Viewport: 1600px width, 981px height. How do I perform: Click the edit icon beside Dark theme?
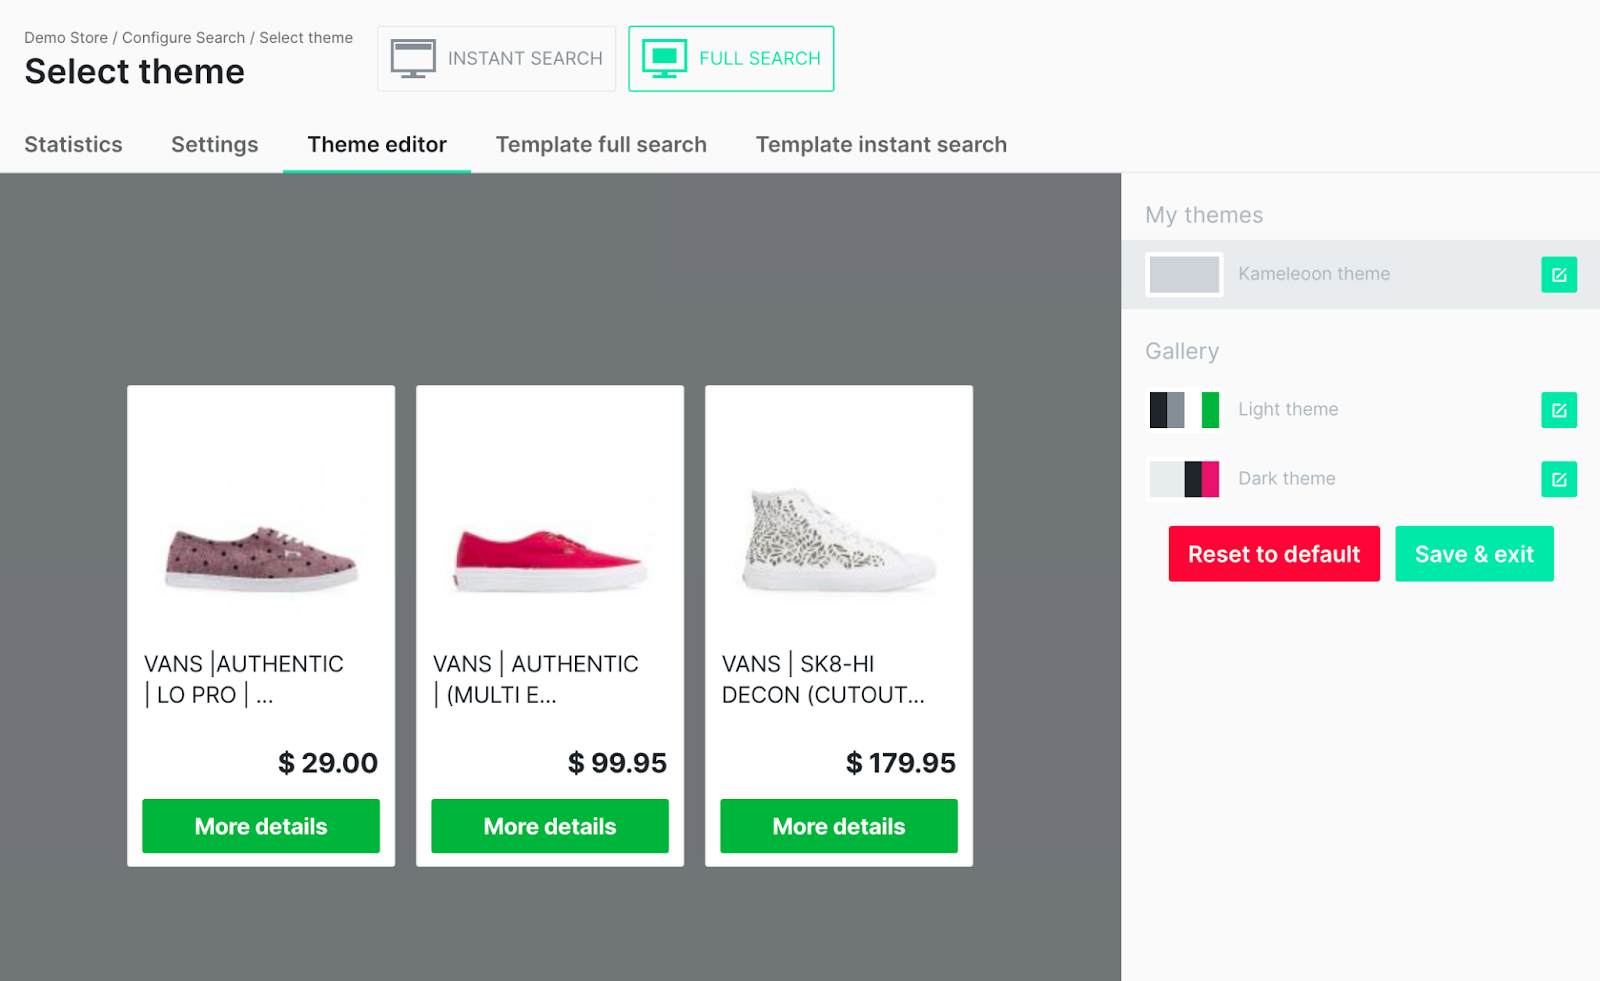(1558, 479)
